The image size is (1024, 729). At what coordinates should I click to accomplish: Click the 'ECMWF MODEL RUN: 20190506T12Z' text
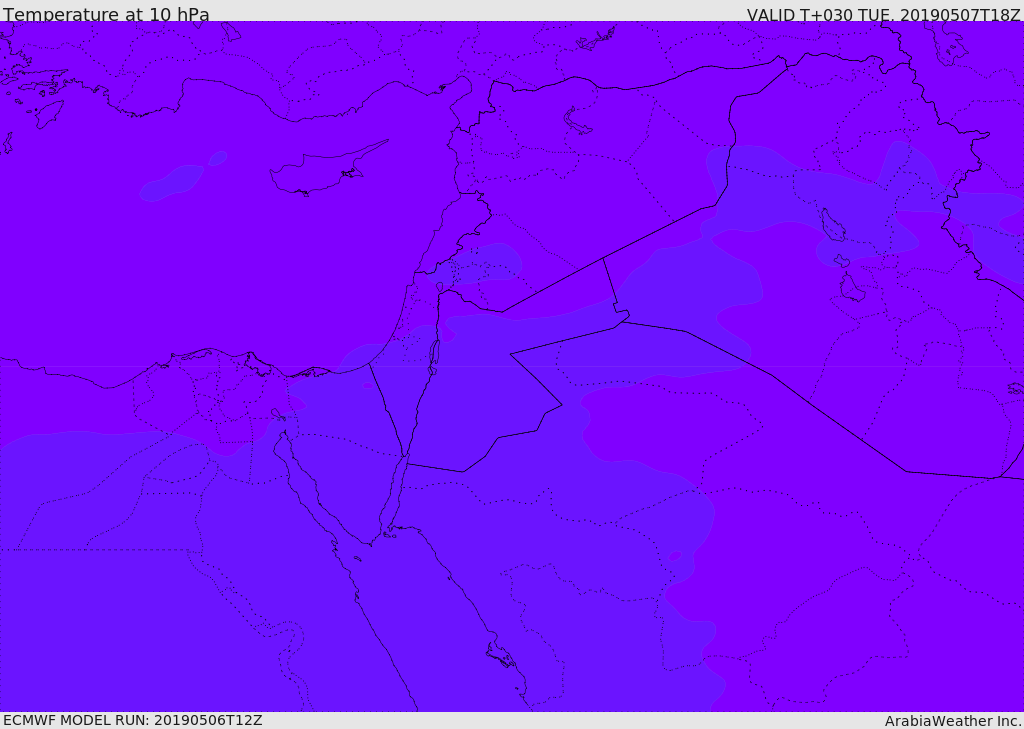coord(133,720)
